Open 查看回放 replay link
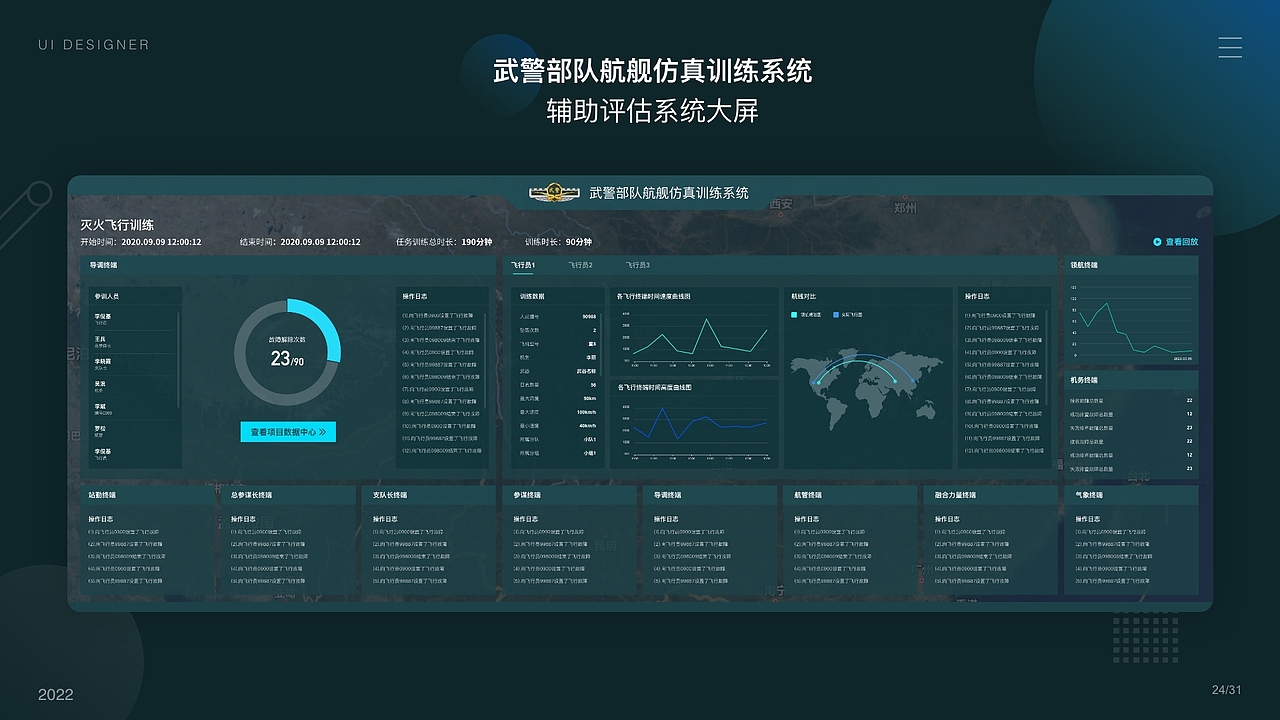The width and height of the screenshot is (1280, 720). click(1181, 241)
